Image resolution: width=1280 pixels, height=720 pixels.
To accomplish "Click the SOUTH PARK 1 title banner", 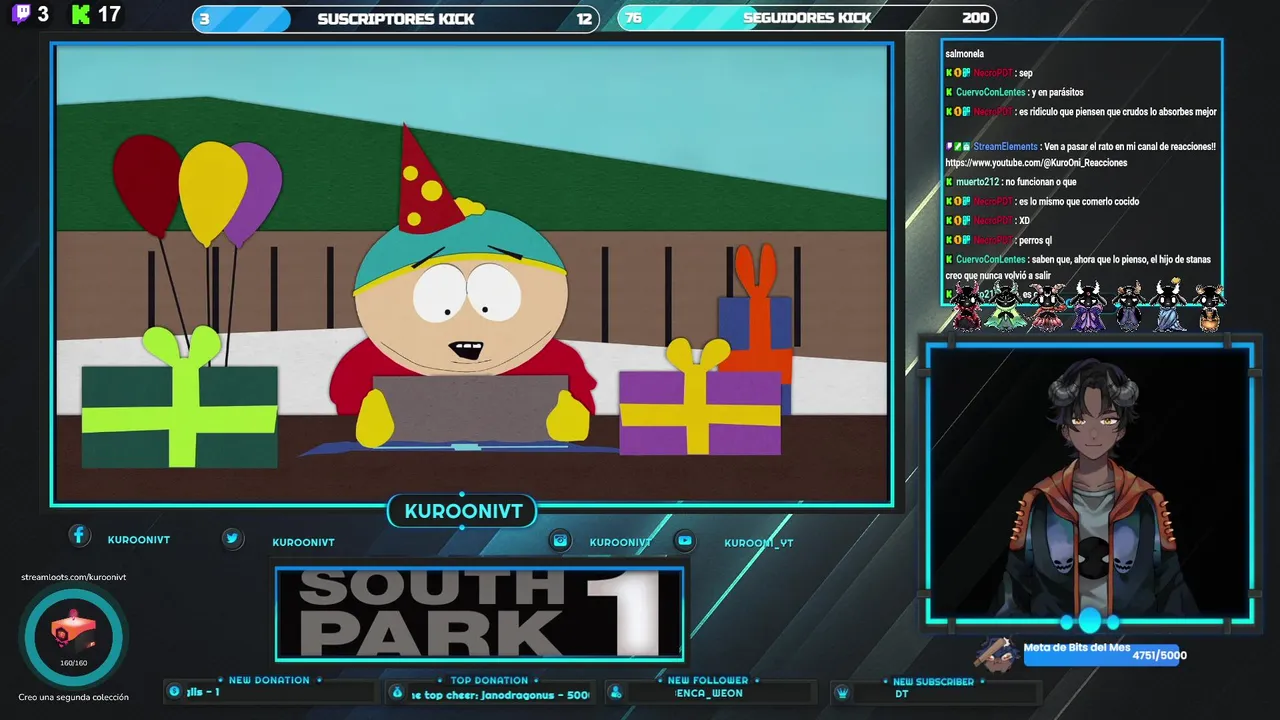I will click(480, 614).
